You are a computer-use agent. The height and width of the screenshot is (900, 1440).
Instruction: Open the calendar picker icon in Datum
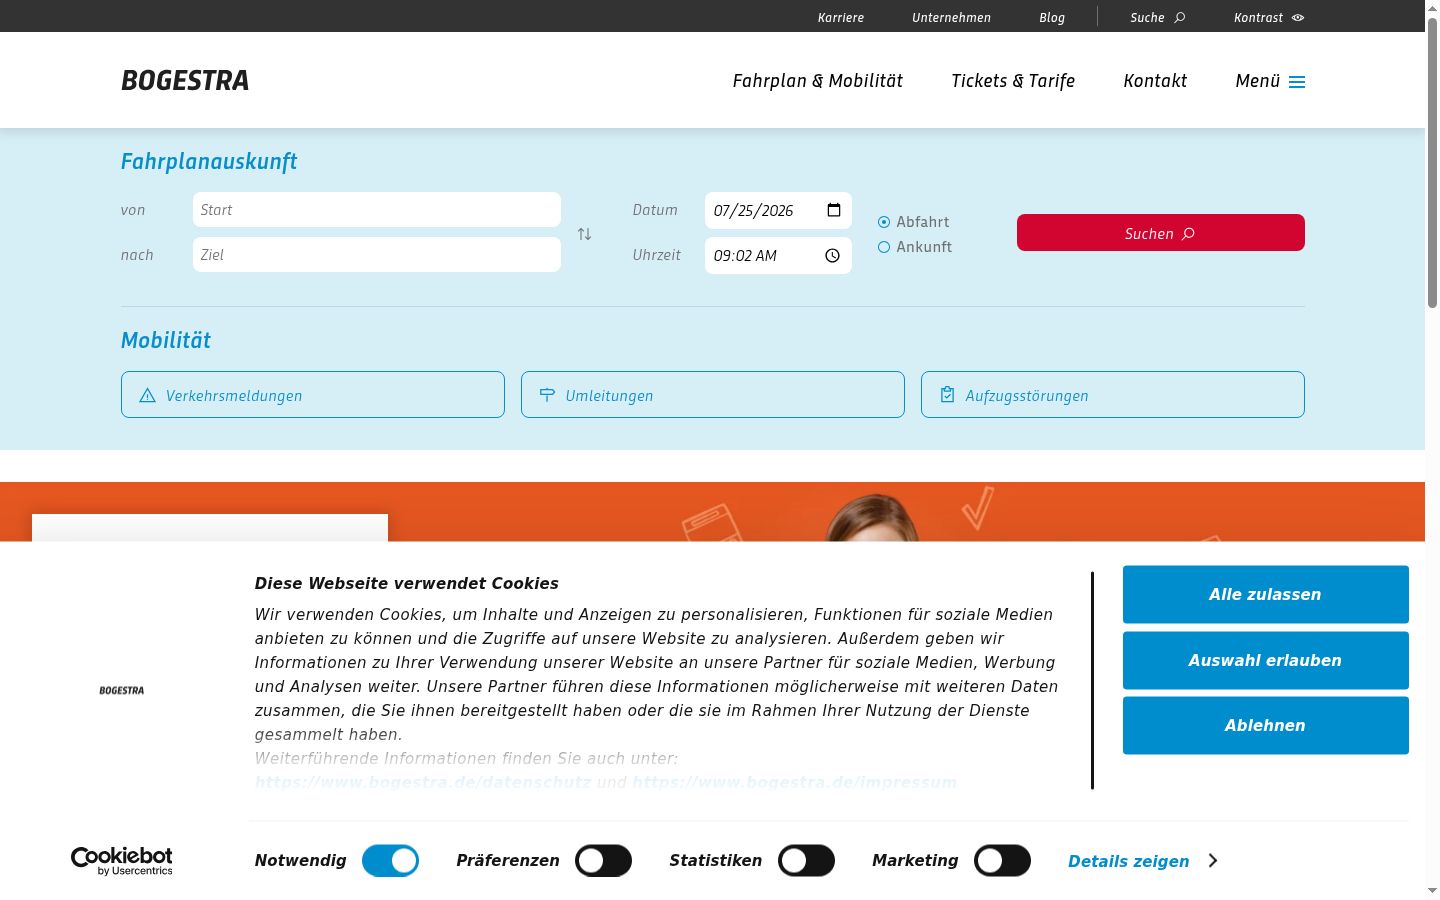pos(834,210)
